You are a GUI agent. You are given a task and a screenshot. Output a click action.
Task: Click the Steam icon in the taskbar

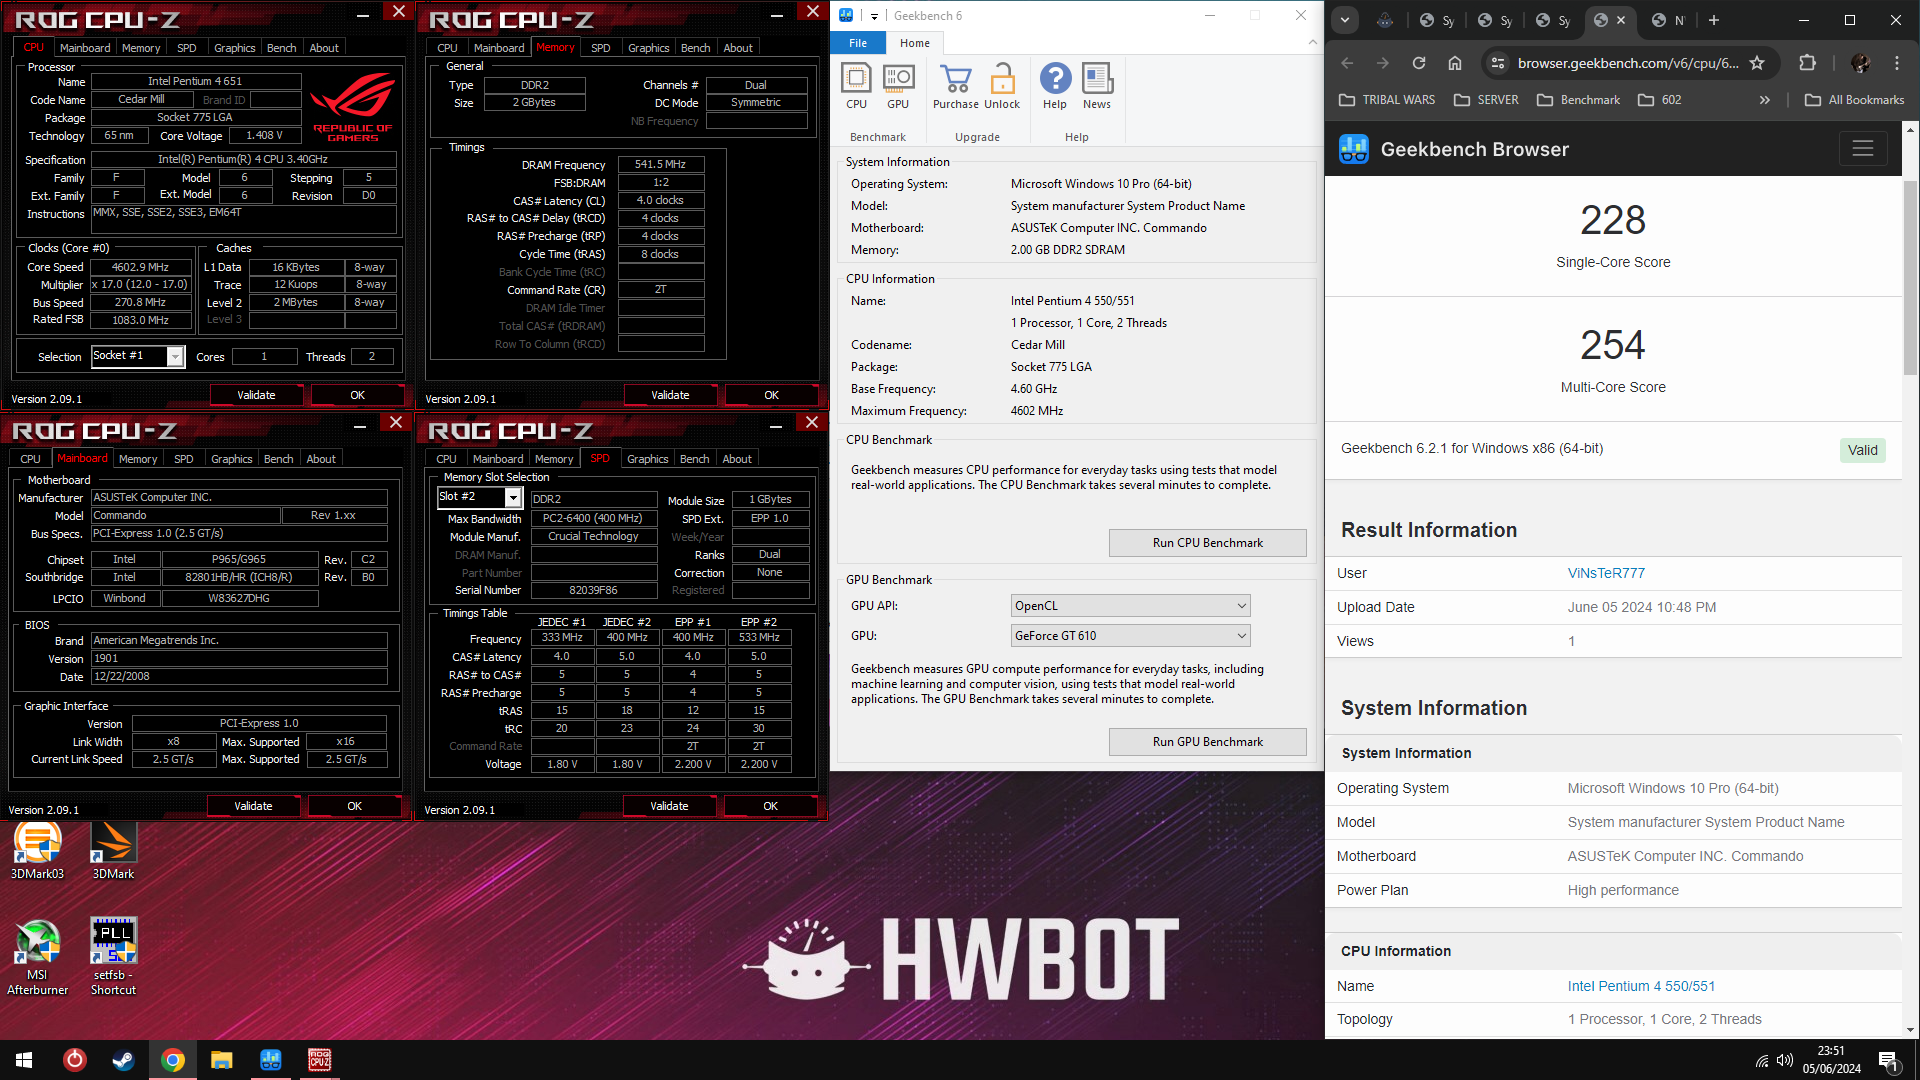coord(123,1060)
